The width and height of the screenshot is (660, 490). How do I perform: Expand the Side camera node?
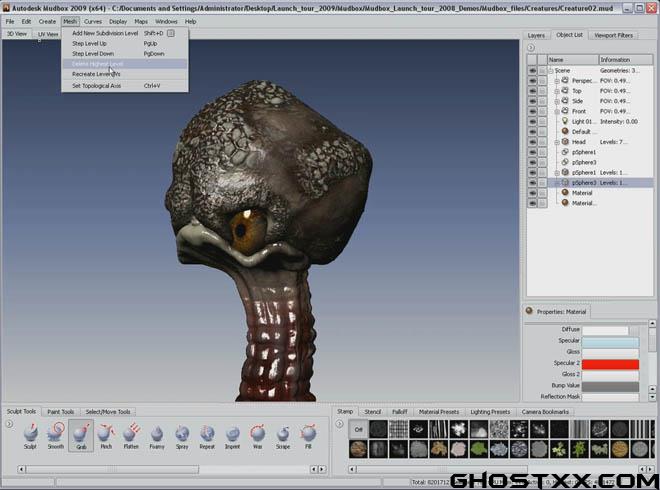pos(557,101)
